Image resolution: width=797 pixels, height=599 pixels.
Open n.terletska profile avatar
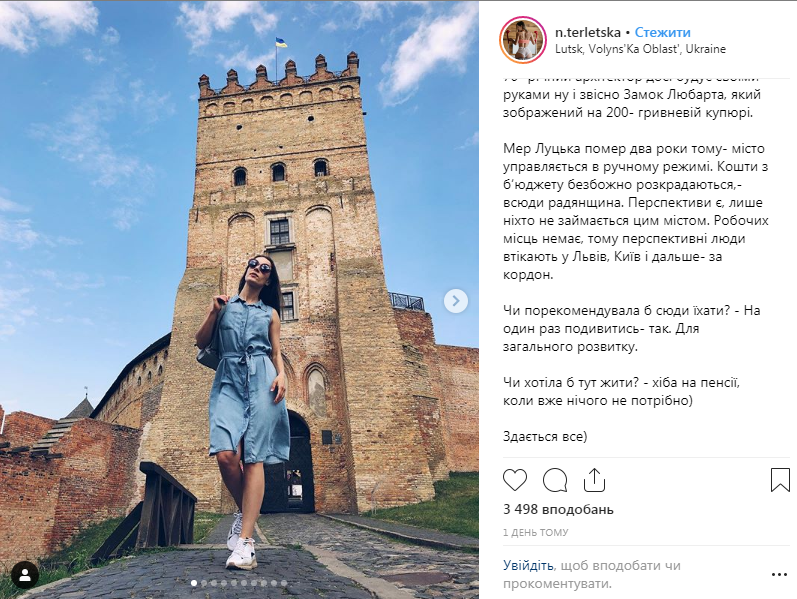(523, 40)
